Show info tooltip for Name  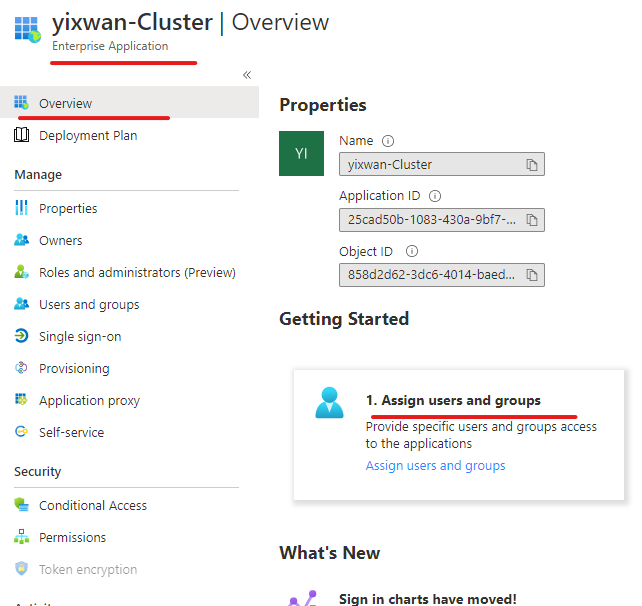click(x=388, y=141)
